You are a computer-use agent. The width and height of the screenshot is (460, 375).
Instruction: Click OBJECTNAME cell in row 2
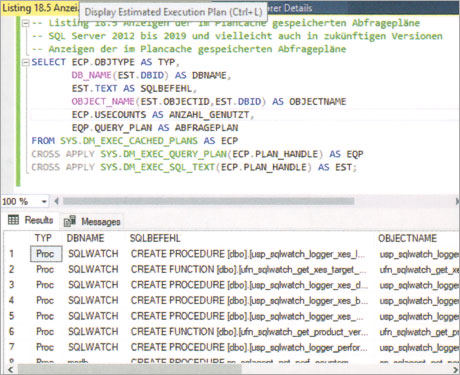(x=418, y=269)
